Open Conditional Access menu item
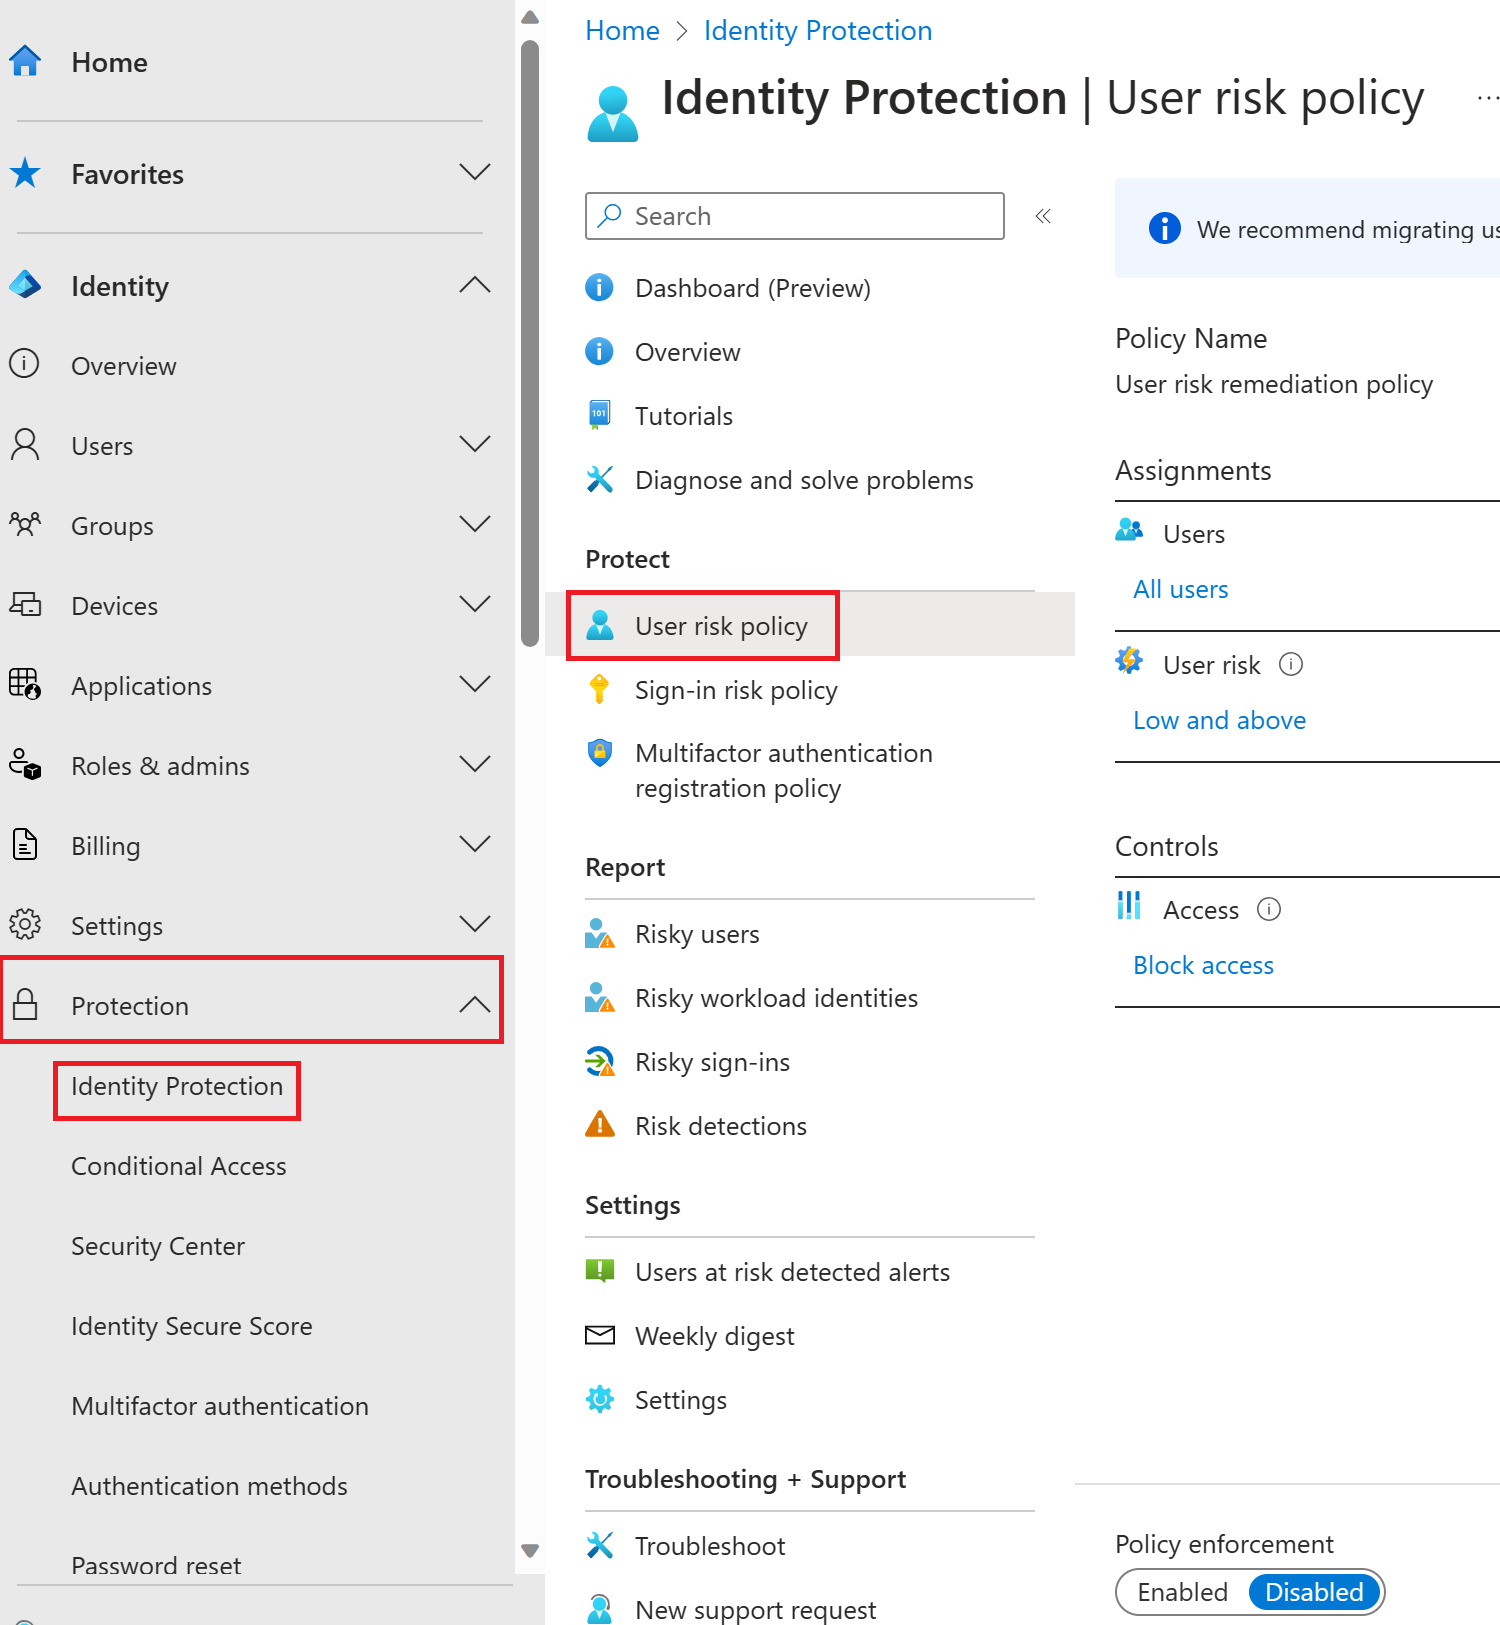The width and height of the screenshot is (1500, 1625). pyautogui.click(x=179, y=1166)
